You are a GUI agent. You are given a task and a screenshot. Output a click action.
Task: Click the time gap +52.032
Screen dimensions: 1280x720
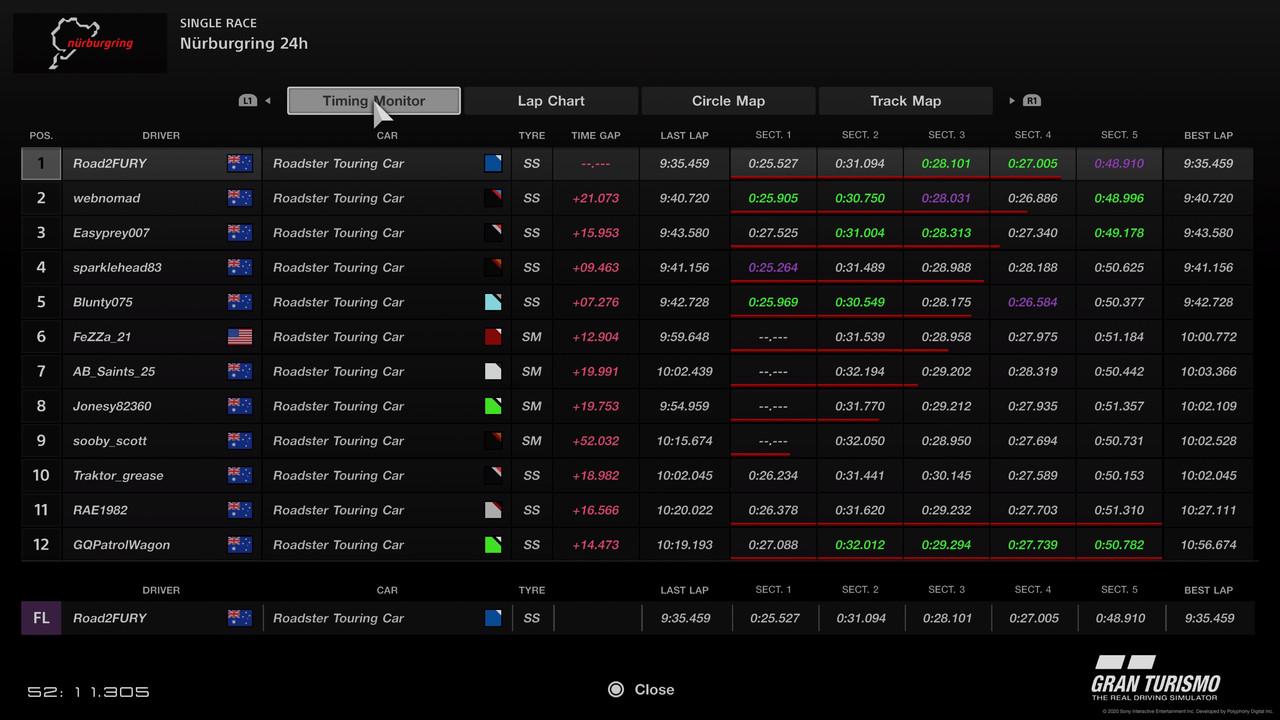[x=596, y=441]
